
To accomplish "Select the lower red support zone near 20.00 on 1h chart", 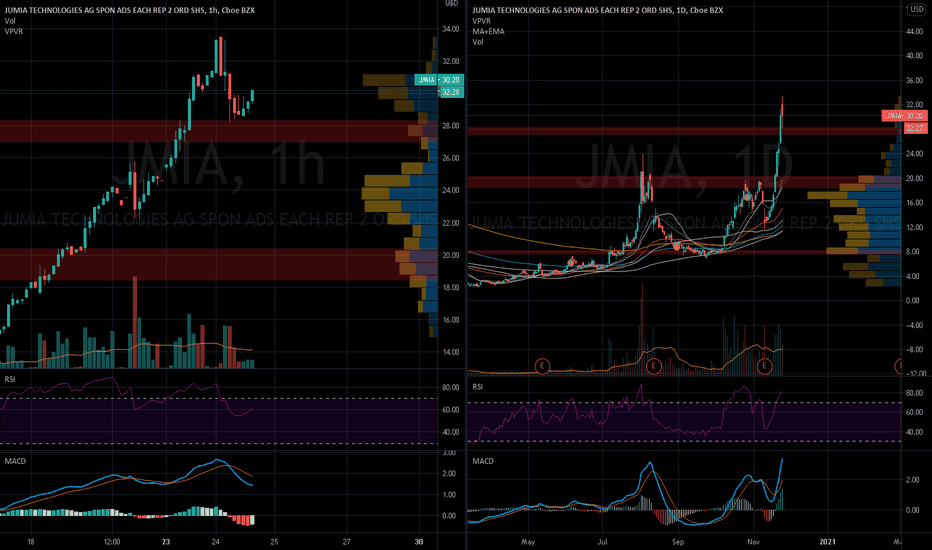I will 219,264.
